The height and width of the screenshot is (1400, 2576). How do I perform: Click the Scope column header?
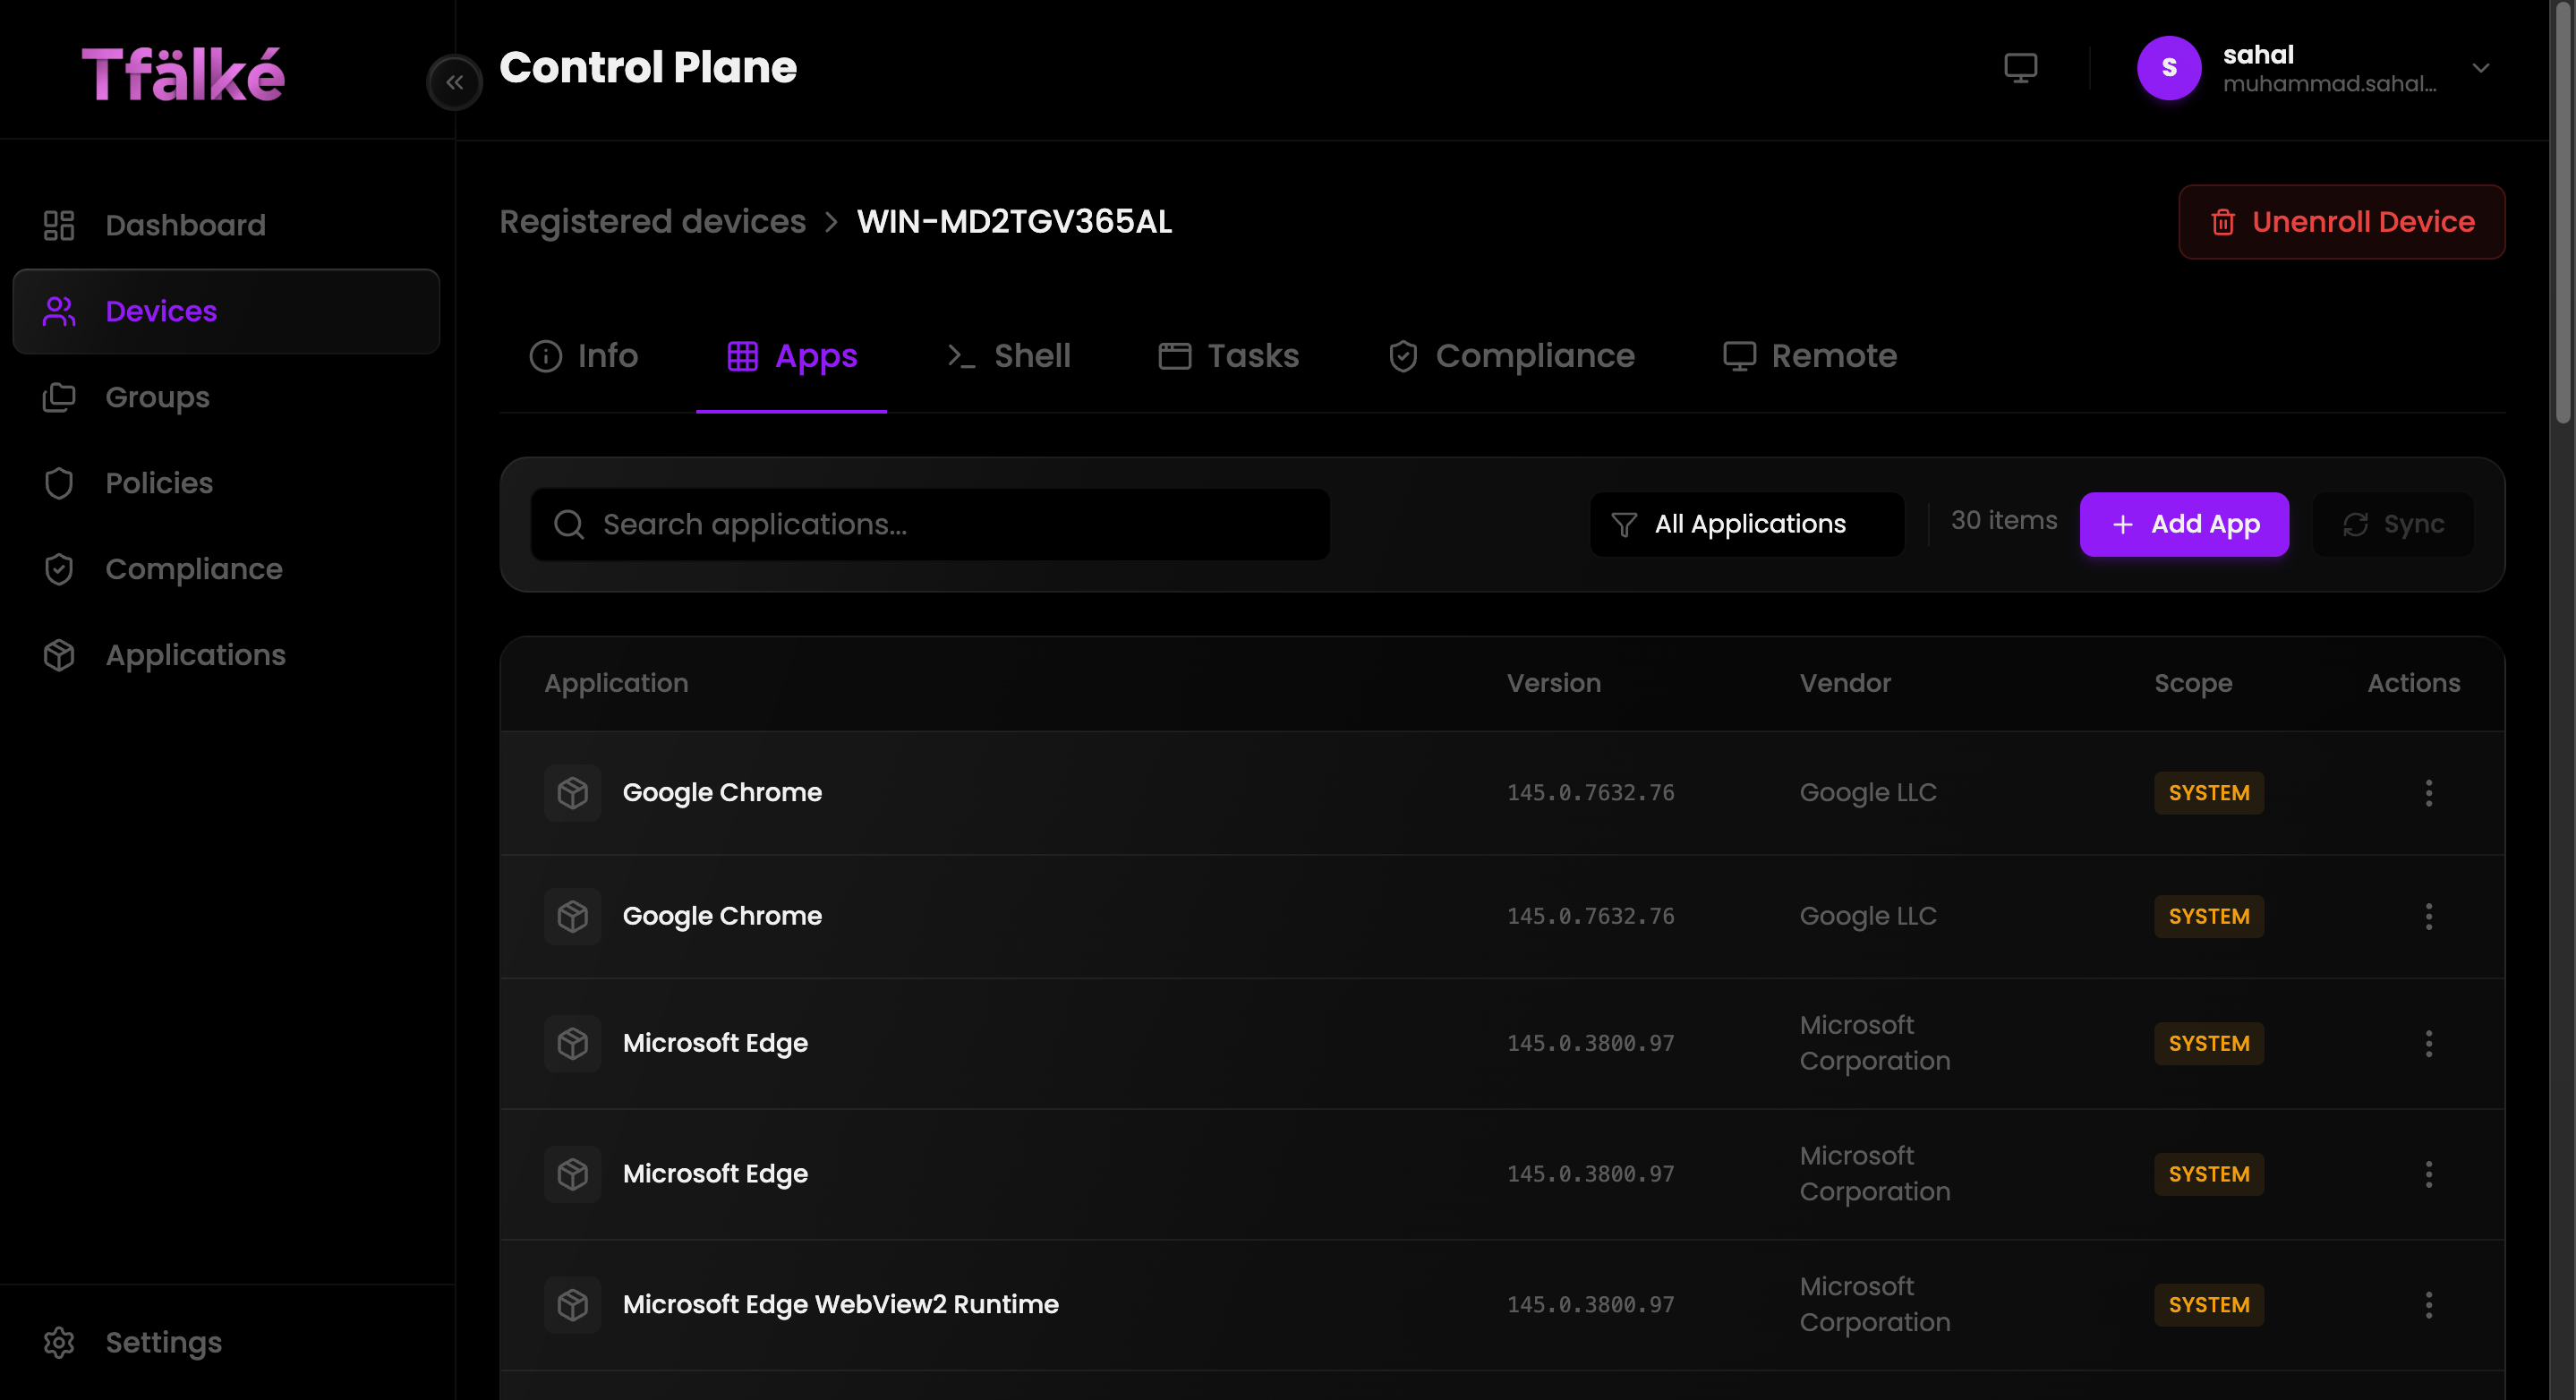point(2193,683)
